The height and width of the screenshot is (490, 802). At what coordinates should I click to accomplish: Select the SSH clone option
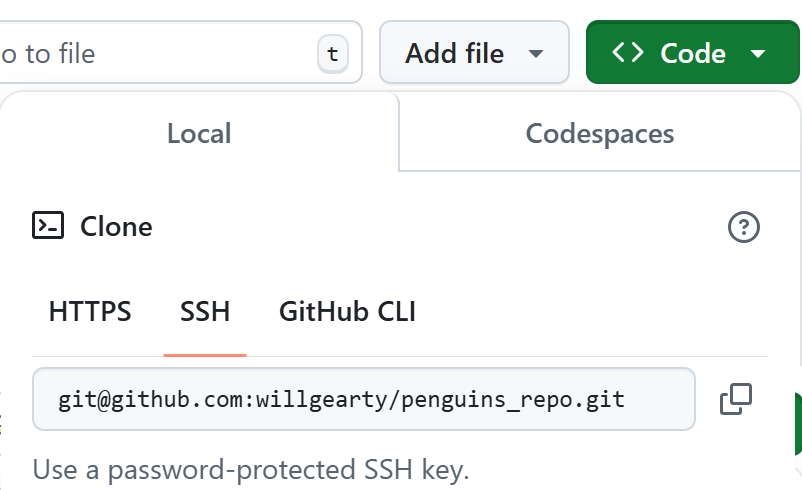[x=205, y=311]
